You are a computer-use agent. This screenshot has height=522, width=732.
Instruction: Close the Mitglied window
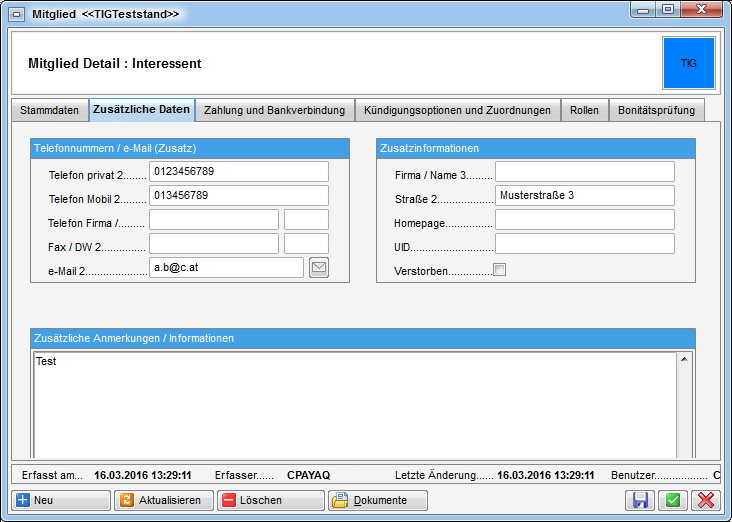point(702,10)
